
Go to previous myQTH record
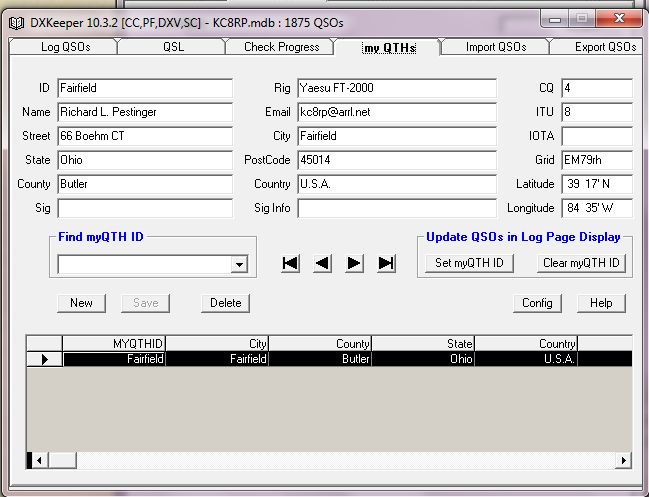pyautogui.click(x=322, y=263)
